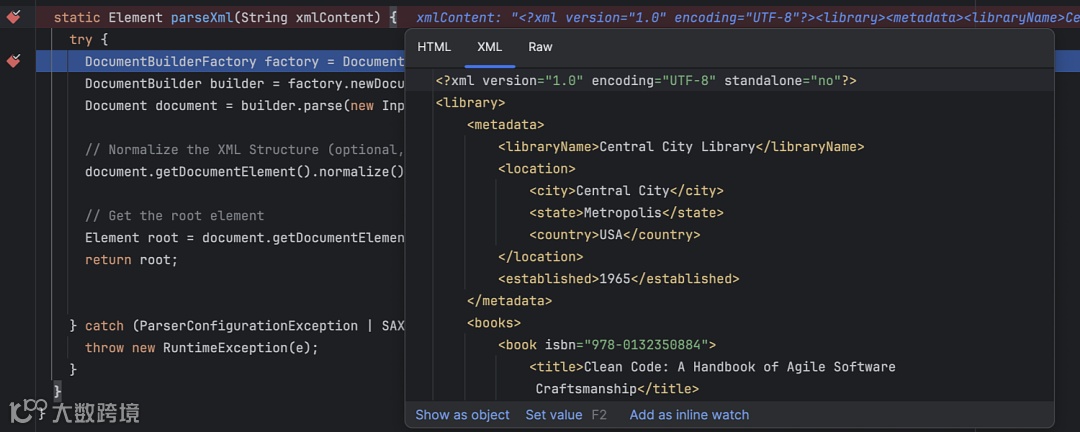Click the <metadata> opening tag

point(506,125)
